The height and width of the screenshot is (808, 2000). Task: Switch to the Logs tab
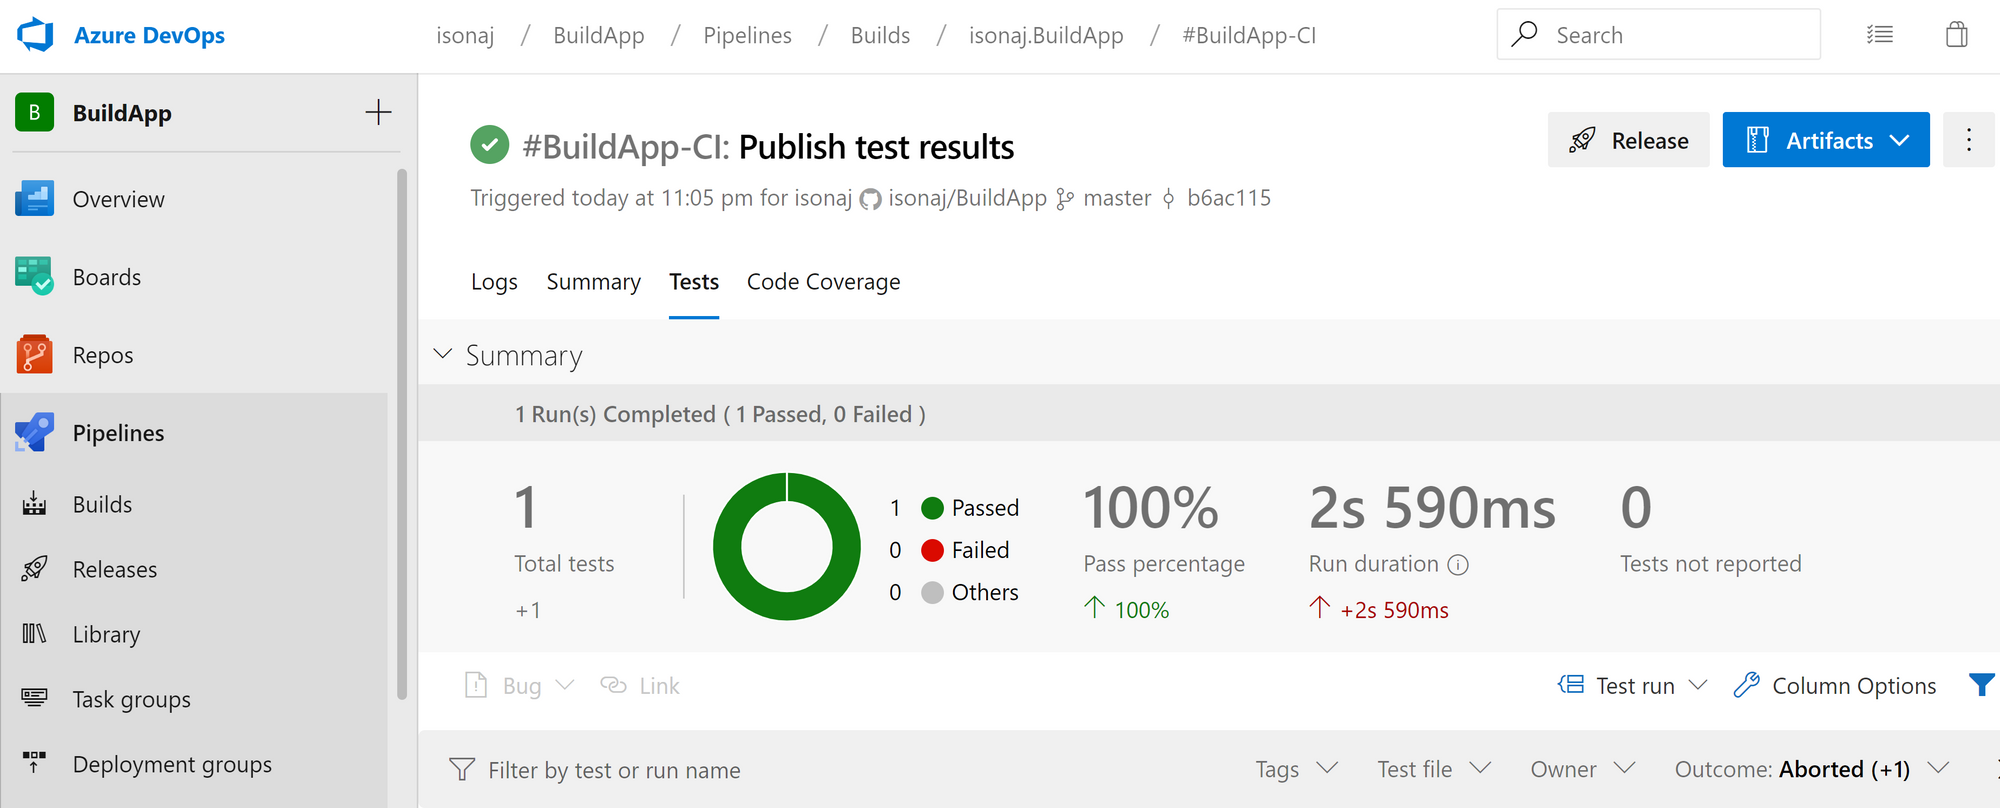tap(494, 282)
